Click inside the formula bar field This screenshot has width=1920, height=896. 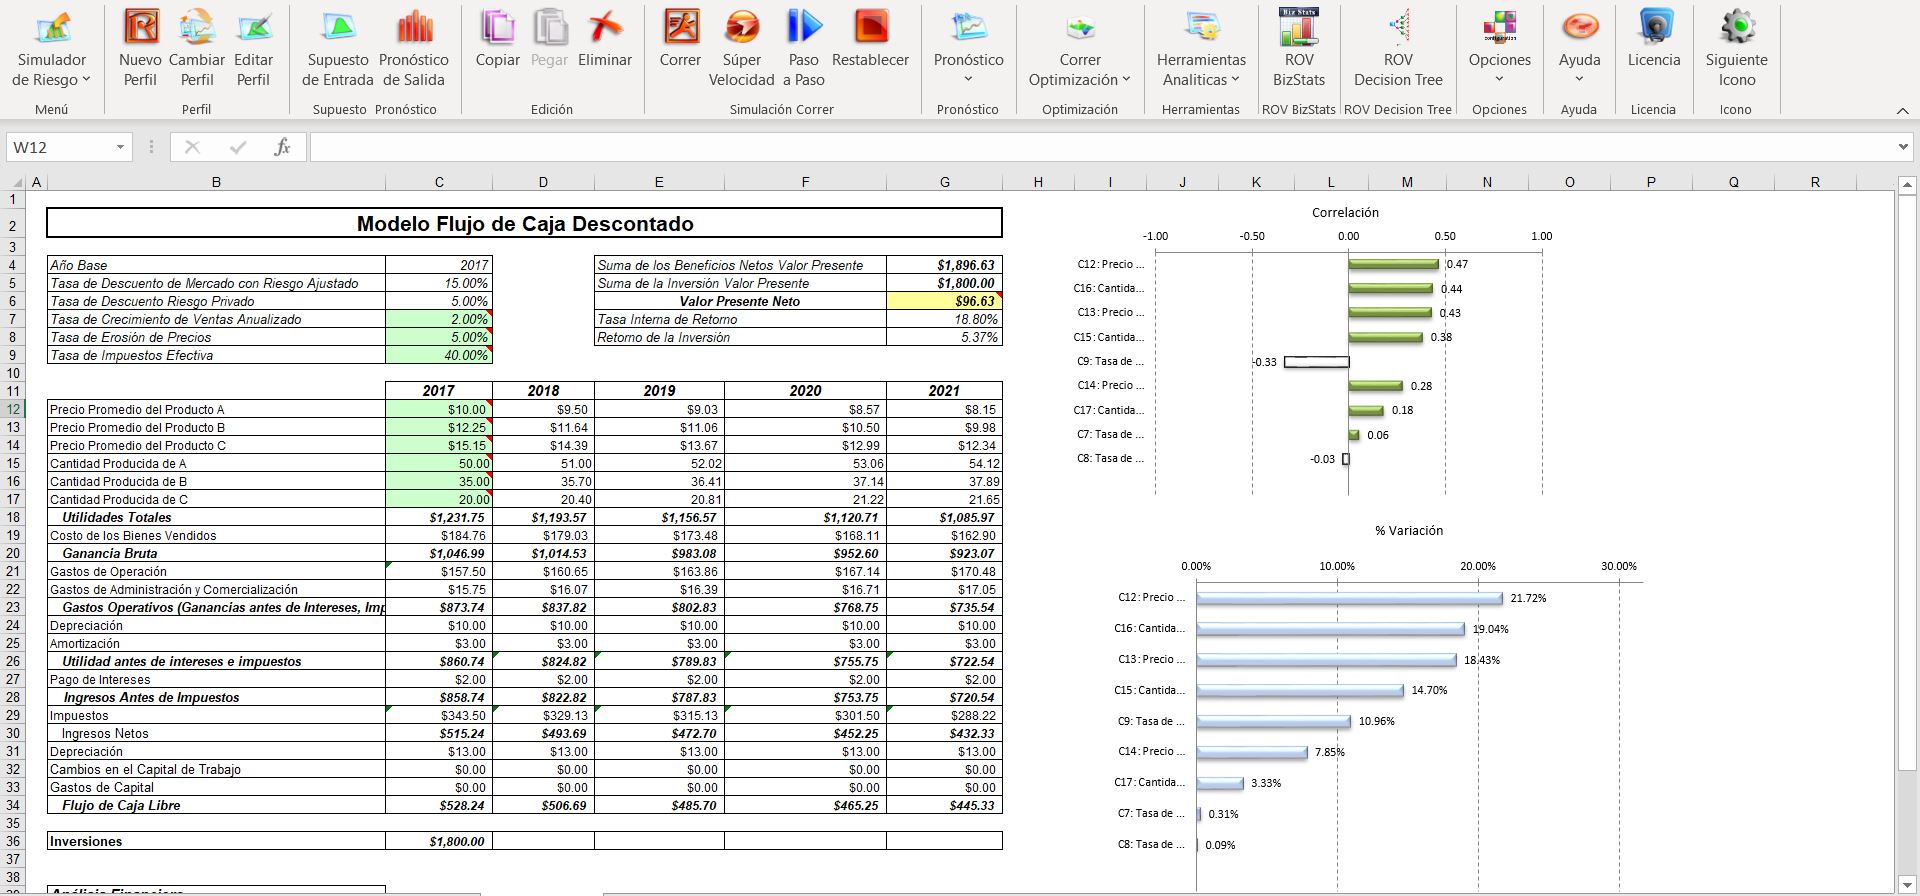1100,147
